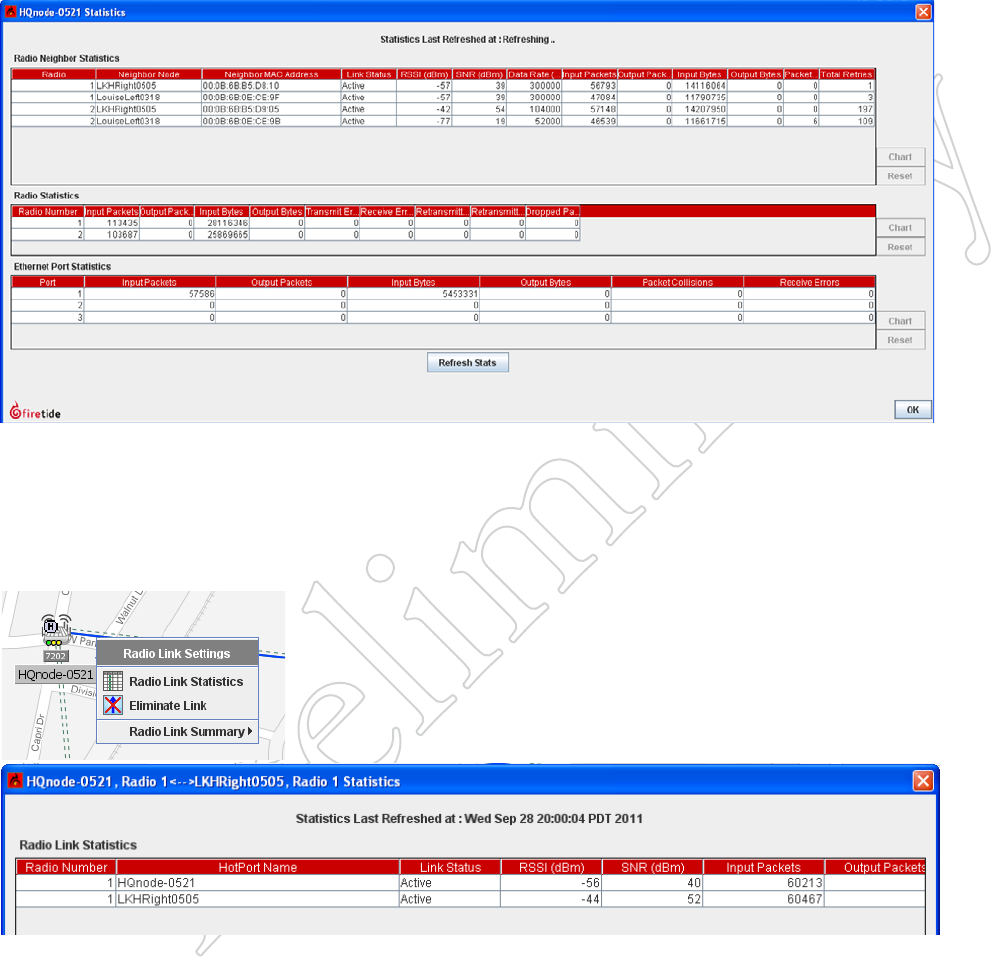Click input packets value 103687 in Radio Statistics
The width and height of the screenshot is (991, 957).
pyautogui.click(x=123, y=235)
